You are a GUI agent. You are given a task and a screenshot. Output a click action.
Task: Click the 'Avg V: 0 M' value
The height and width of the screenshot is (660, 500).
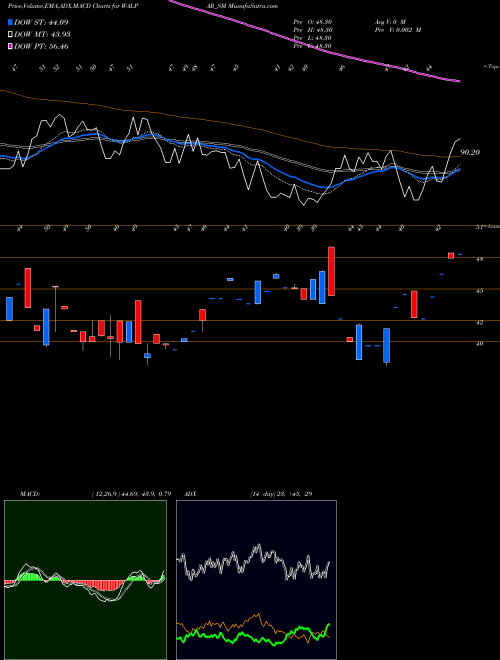(x=390, y=21)
